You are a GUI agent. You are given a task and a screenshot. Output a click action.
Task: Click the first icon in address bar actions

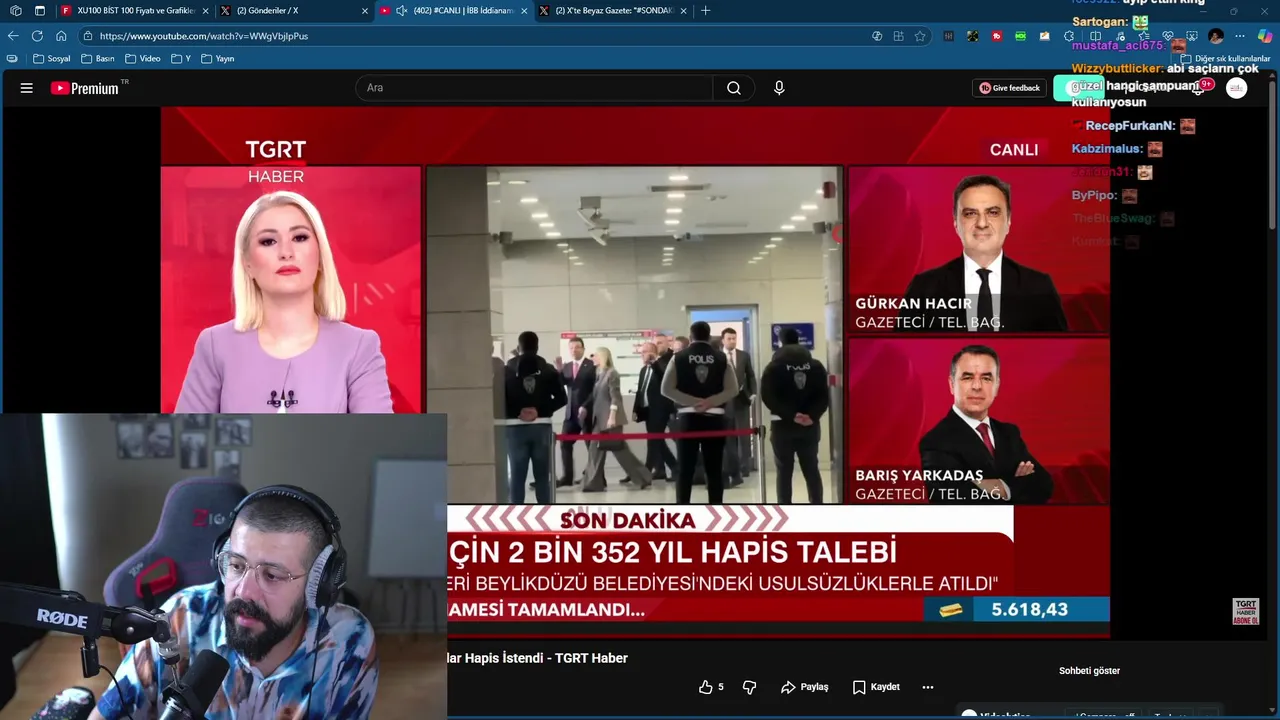(x=877, y=36)
